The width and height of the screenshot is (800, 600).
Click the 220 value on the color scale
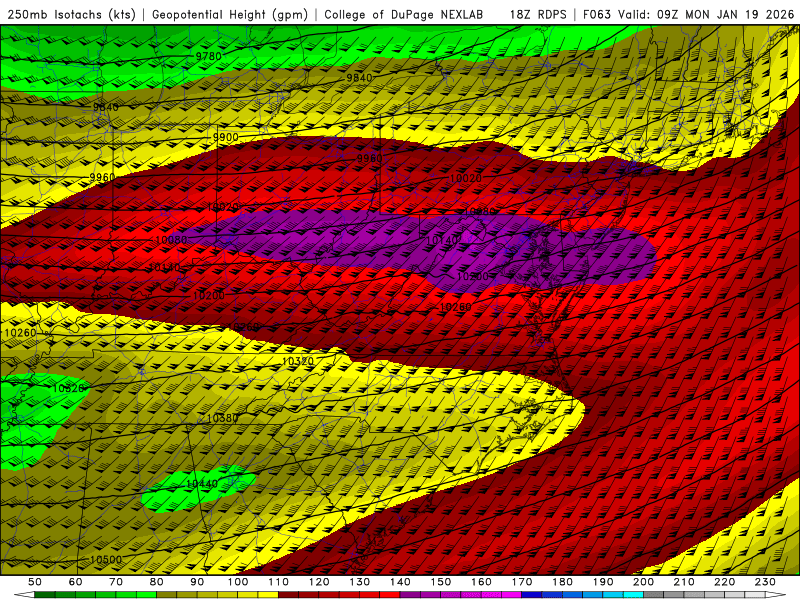725,582
